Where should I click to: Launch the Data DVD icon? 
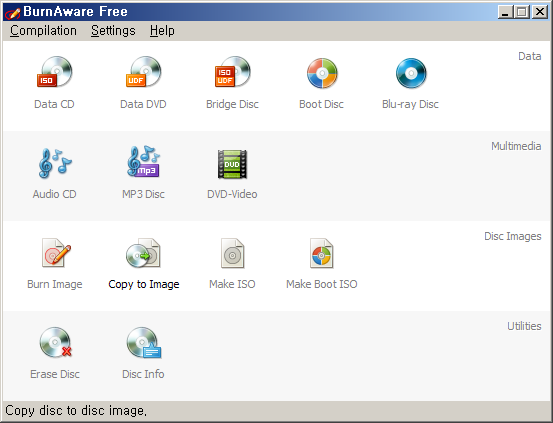(x=144, y=72)
